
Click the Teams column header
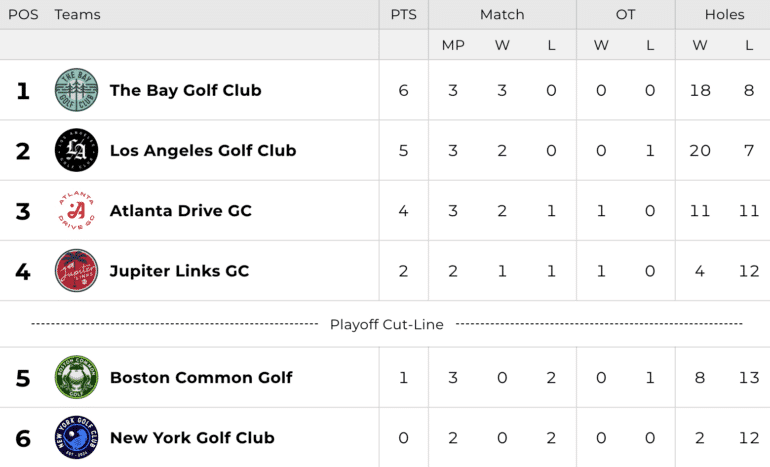point(78,15)
